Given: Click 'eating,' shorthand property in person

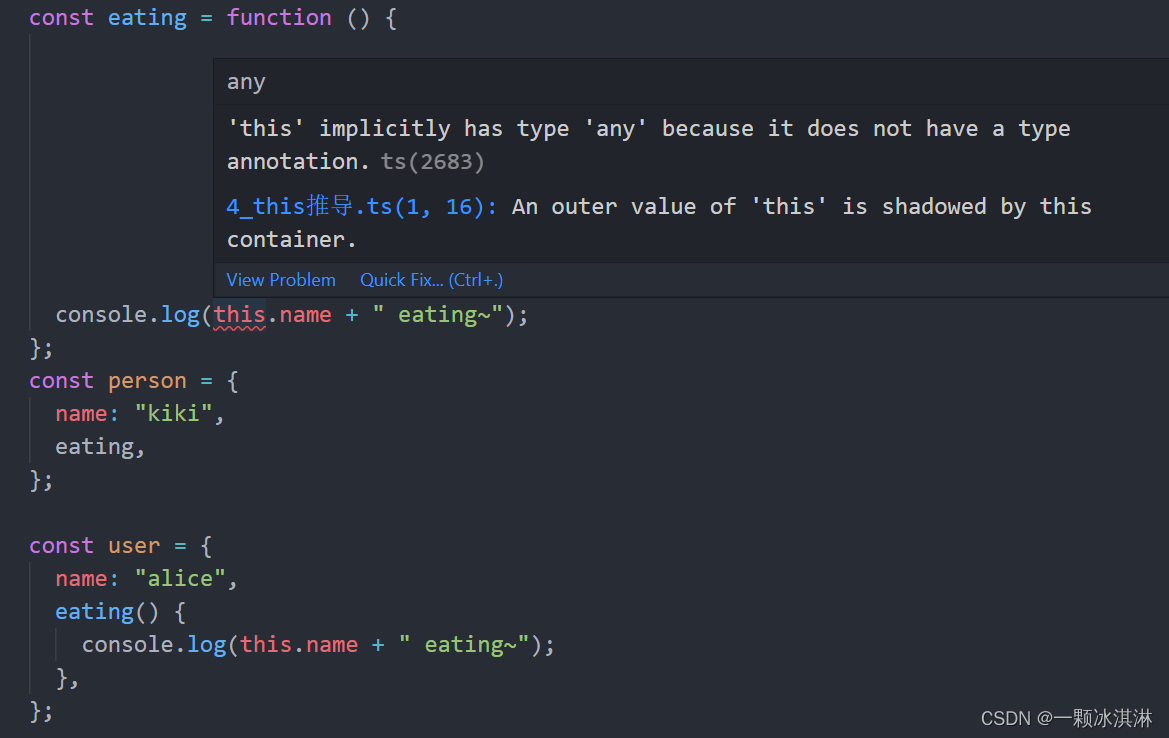Looking at the screenshot, I should point(94,446).
